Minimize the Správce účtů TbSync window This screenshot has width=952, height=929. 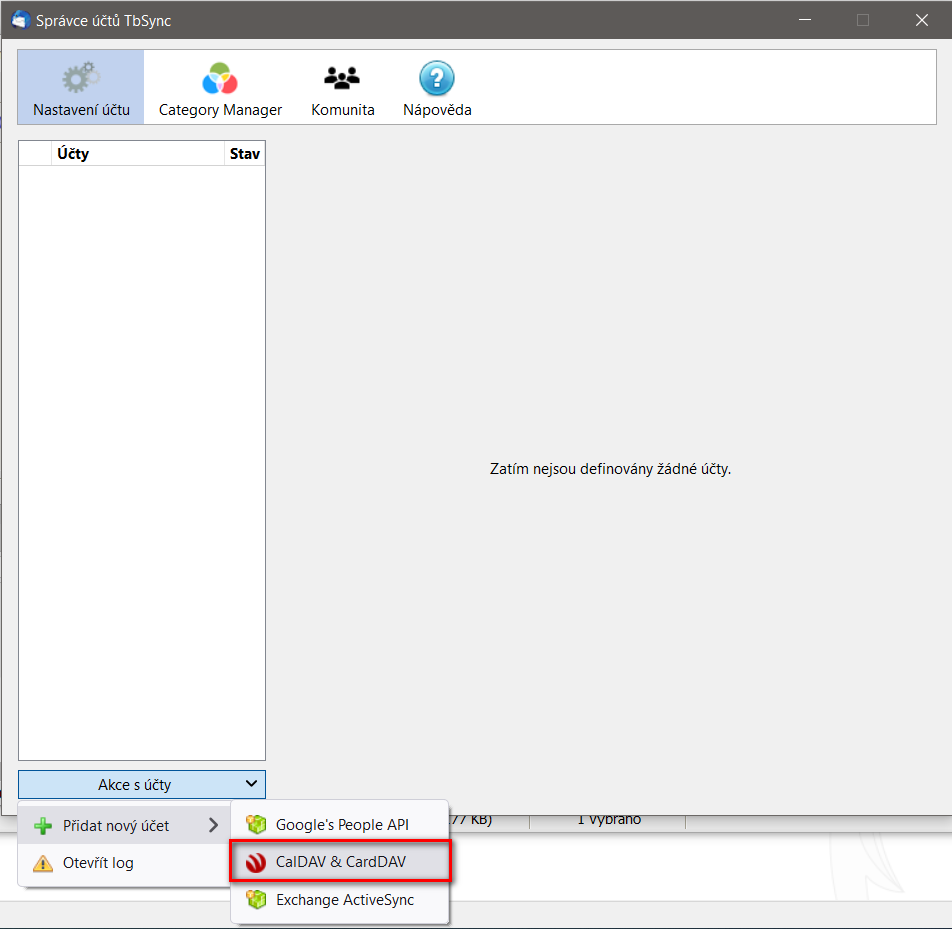coord(805,20)
